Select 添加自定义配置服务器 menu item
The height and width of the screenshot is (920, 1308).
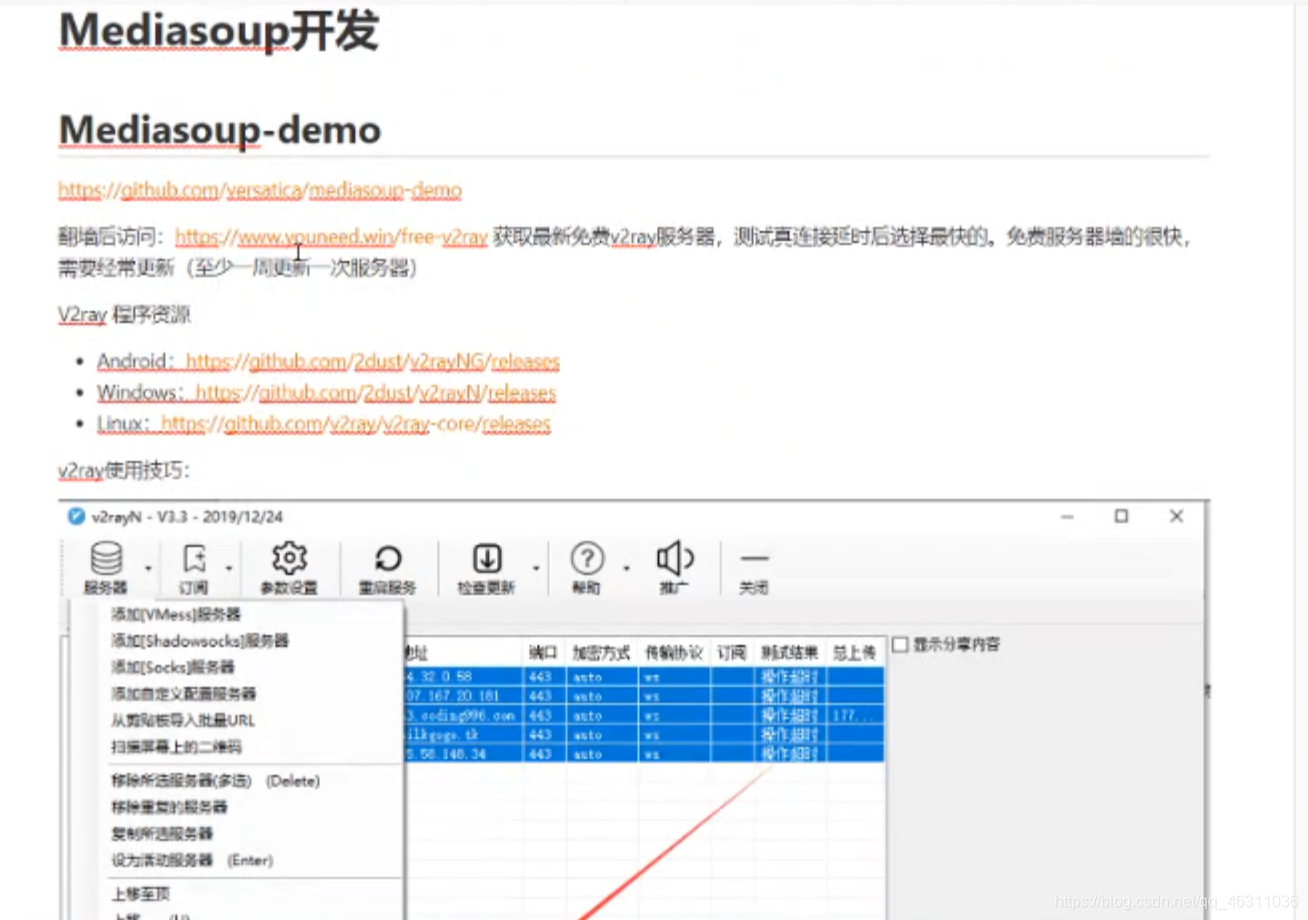coord(183,693)
